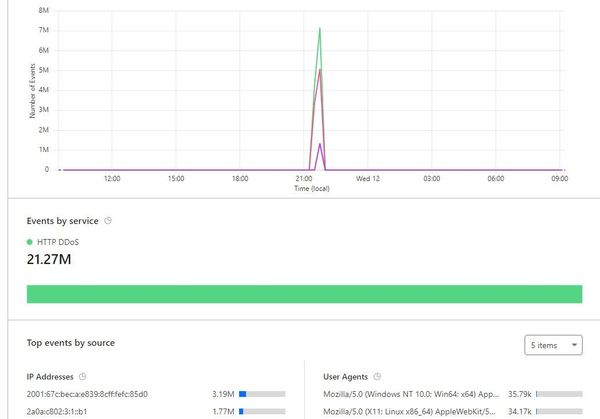Click the 1.77M event count value
The image size is (600, 419).
coord(223,412)
